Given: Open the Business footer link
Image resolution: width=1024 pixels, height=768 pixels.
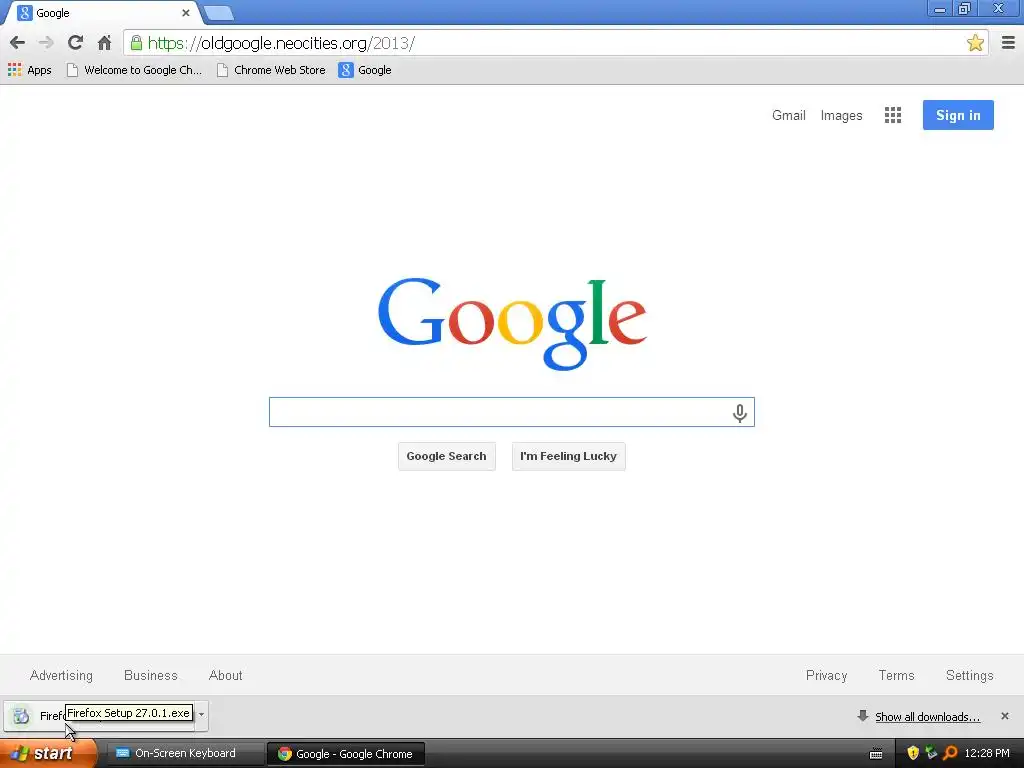Looking at the screenshot, I should click(151, 675).
